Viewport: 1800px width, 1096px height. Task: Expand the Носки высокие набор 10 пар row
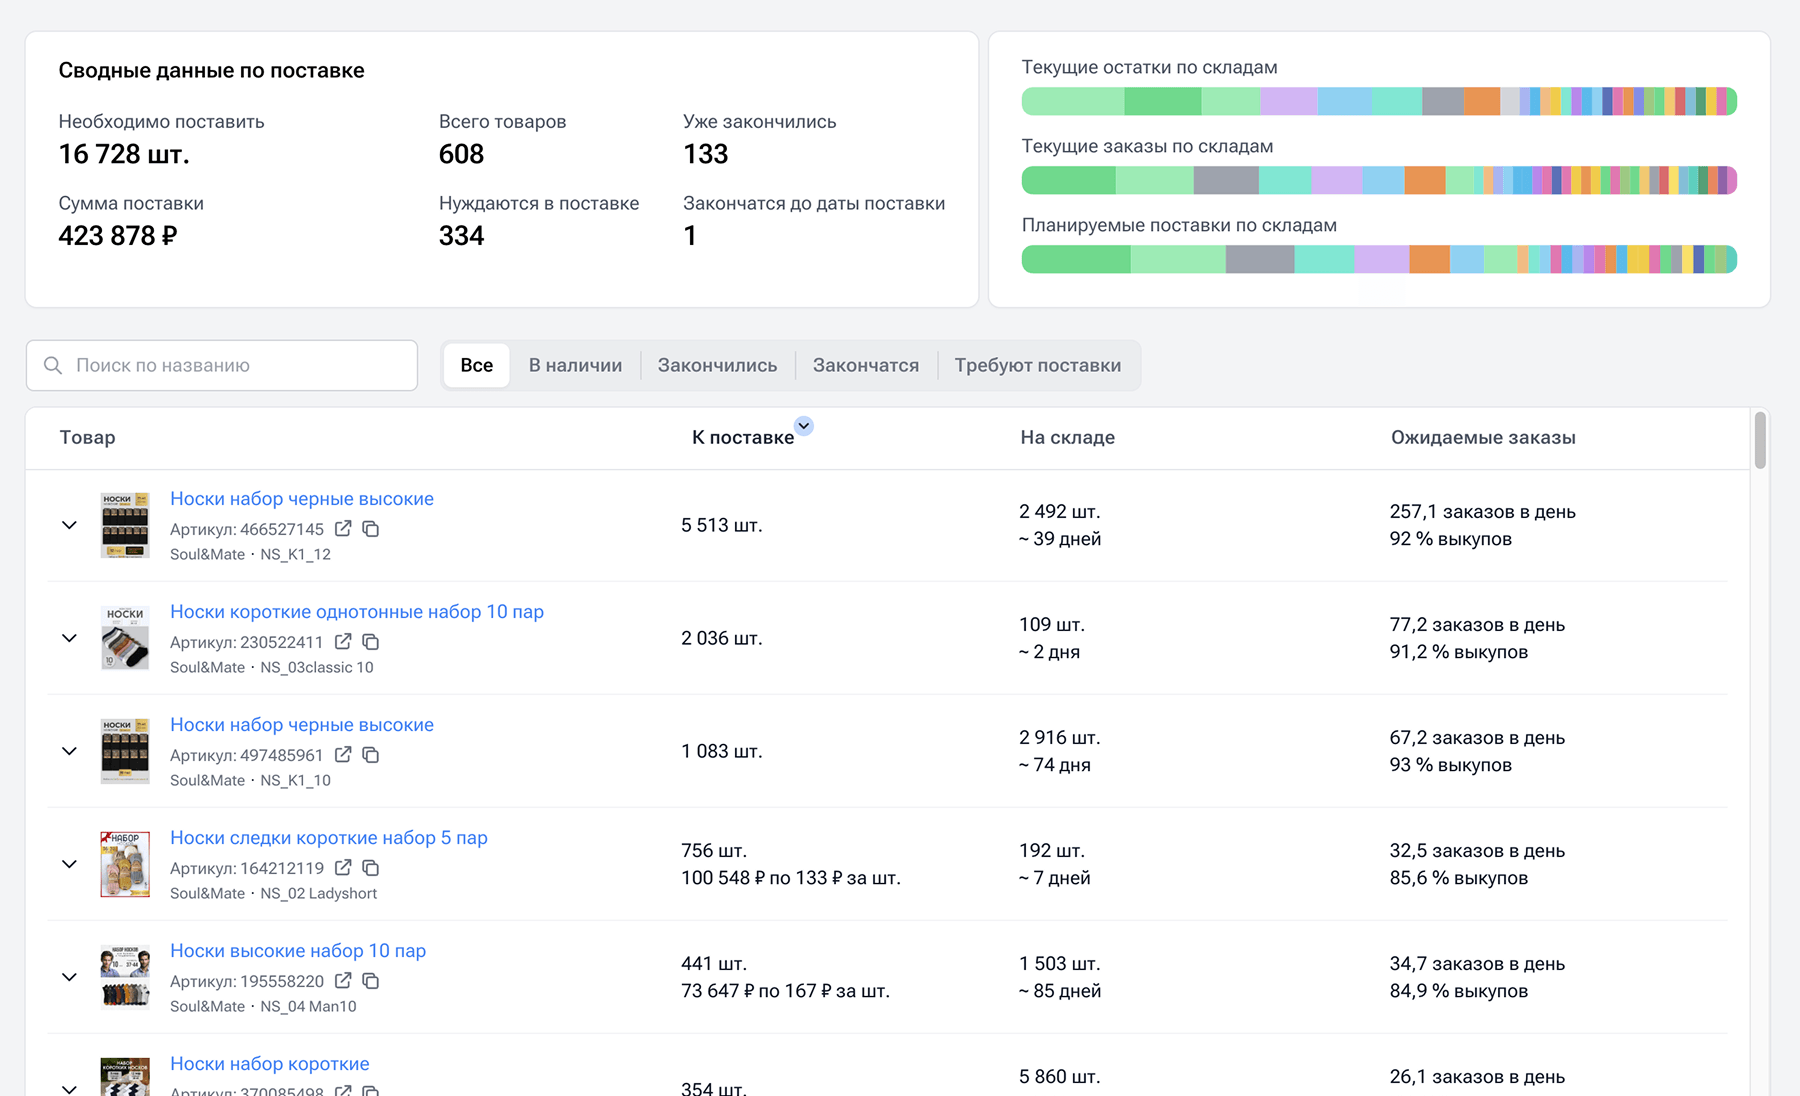pos(69,977)
